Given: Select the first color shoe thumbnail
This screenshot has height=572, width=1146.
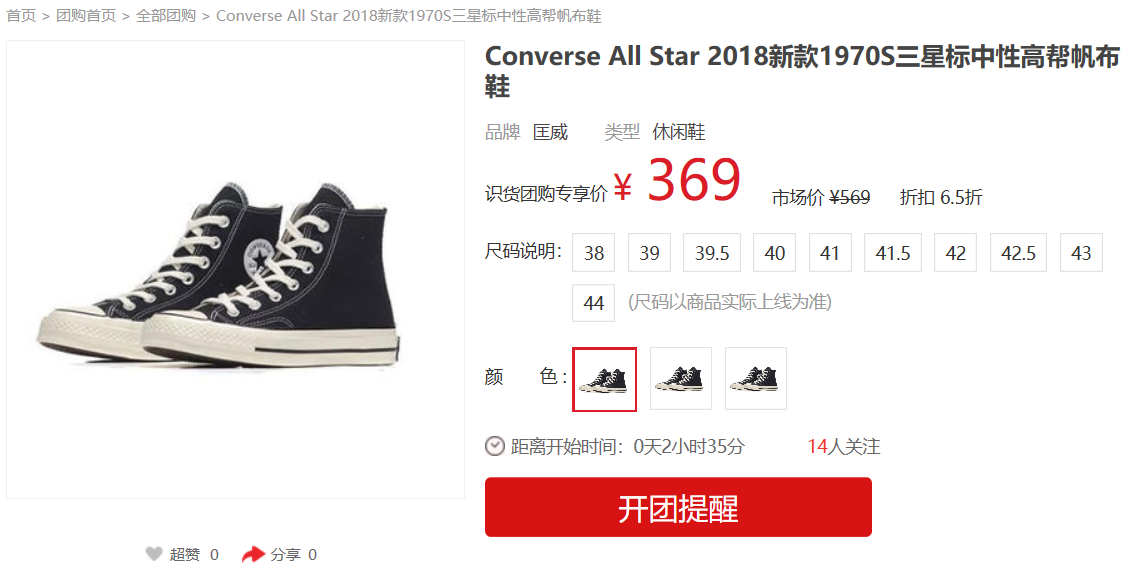Looking at the screenshot, I should click(604, 379).
